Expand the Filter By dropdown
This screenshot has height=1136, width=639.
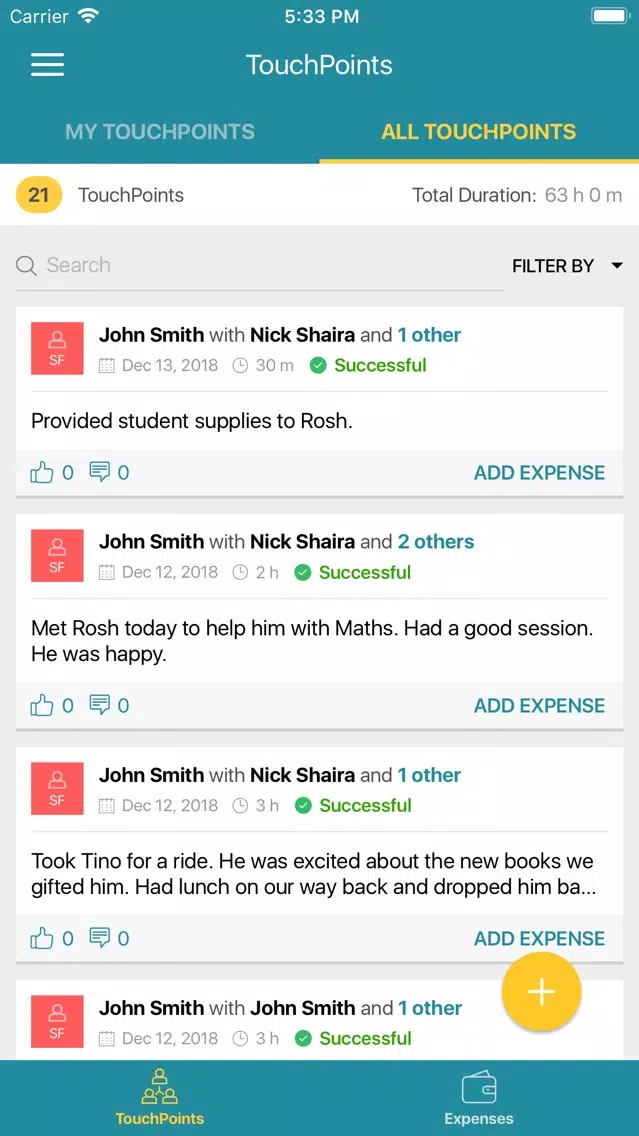coord(567,266)
